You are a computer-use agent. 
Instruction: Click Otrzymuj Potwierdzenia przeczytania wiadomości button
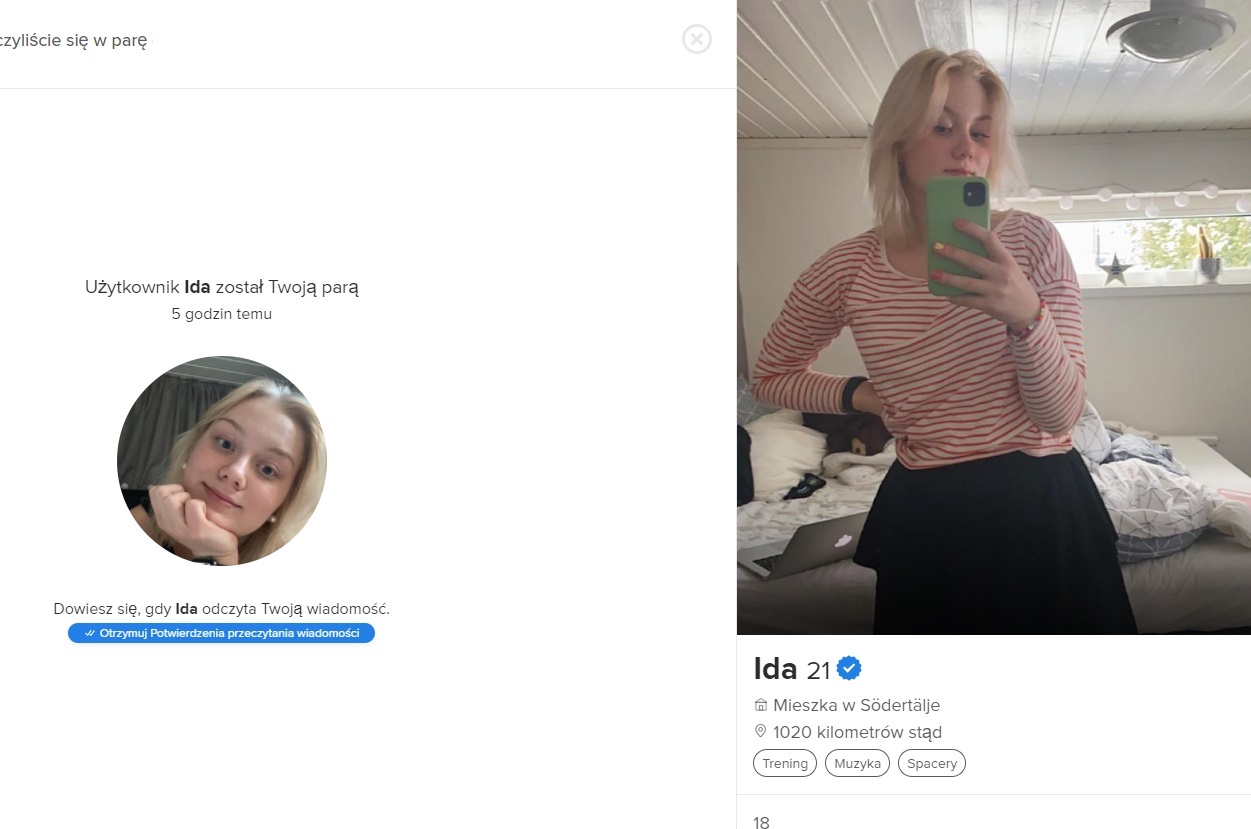[221, 633]
